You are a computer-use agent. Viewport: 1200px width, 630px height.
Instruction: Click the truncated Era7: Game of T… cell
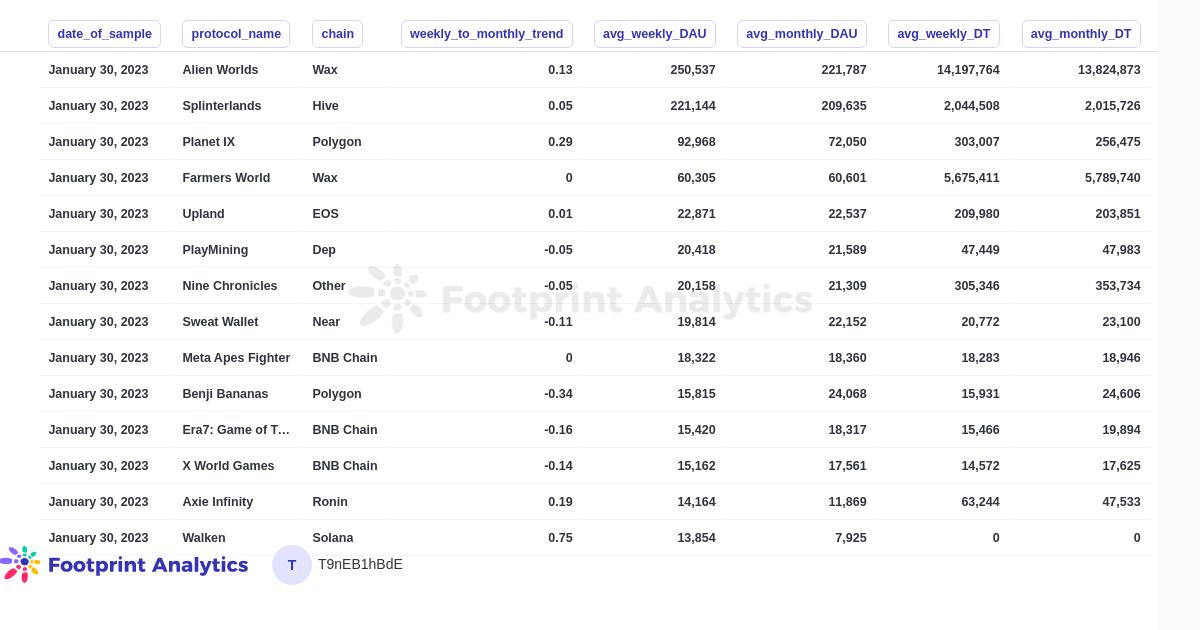(x=236, y=430)
